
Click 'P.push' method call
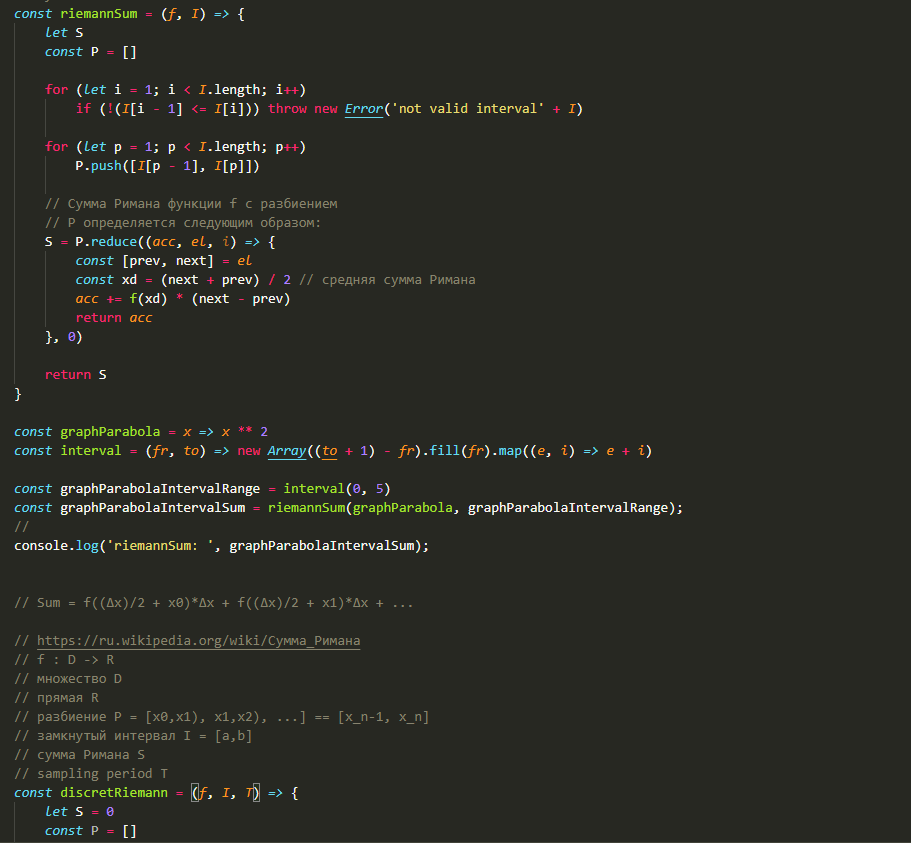[98, 166]
